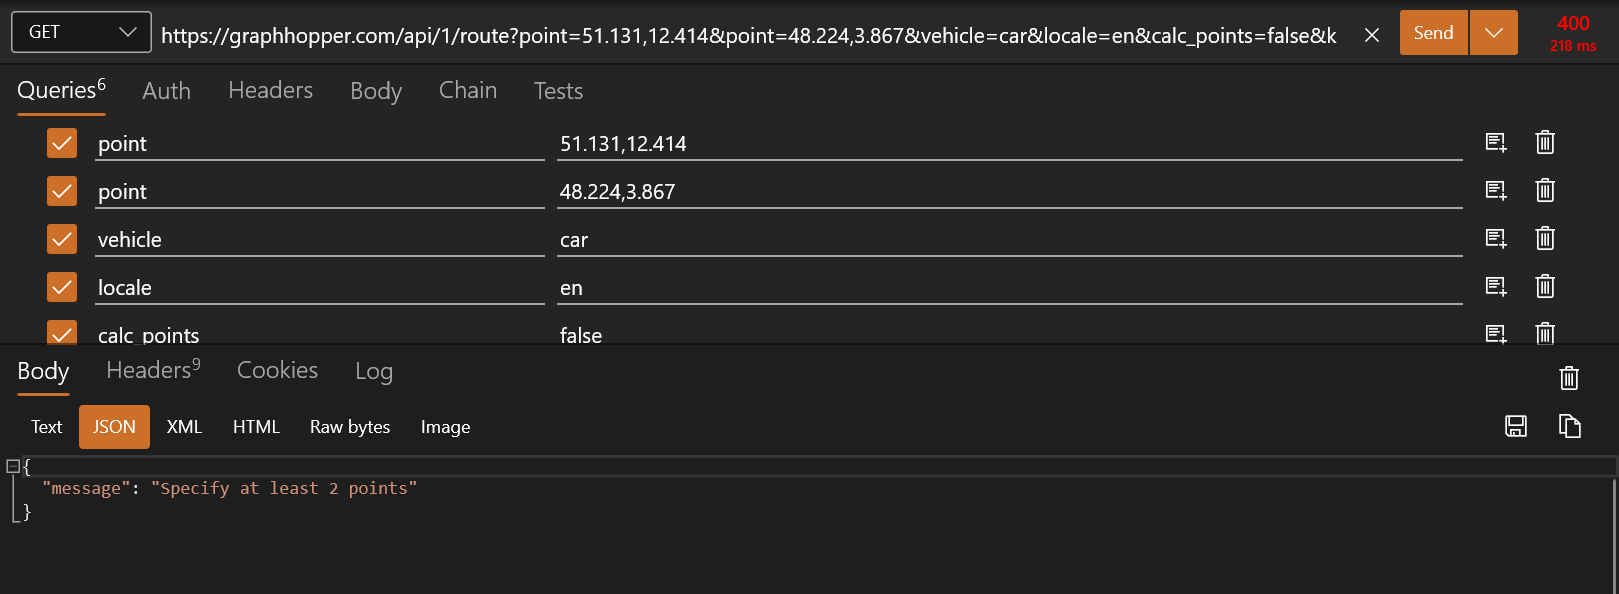View response as Raw bytes

click(x=349, y=427)
